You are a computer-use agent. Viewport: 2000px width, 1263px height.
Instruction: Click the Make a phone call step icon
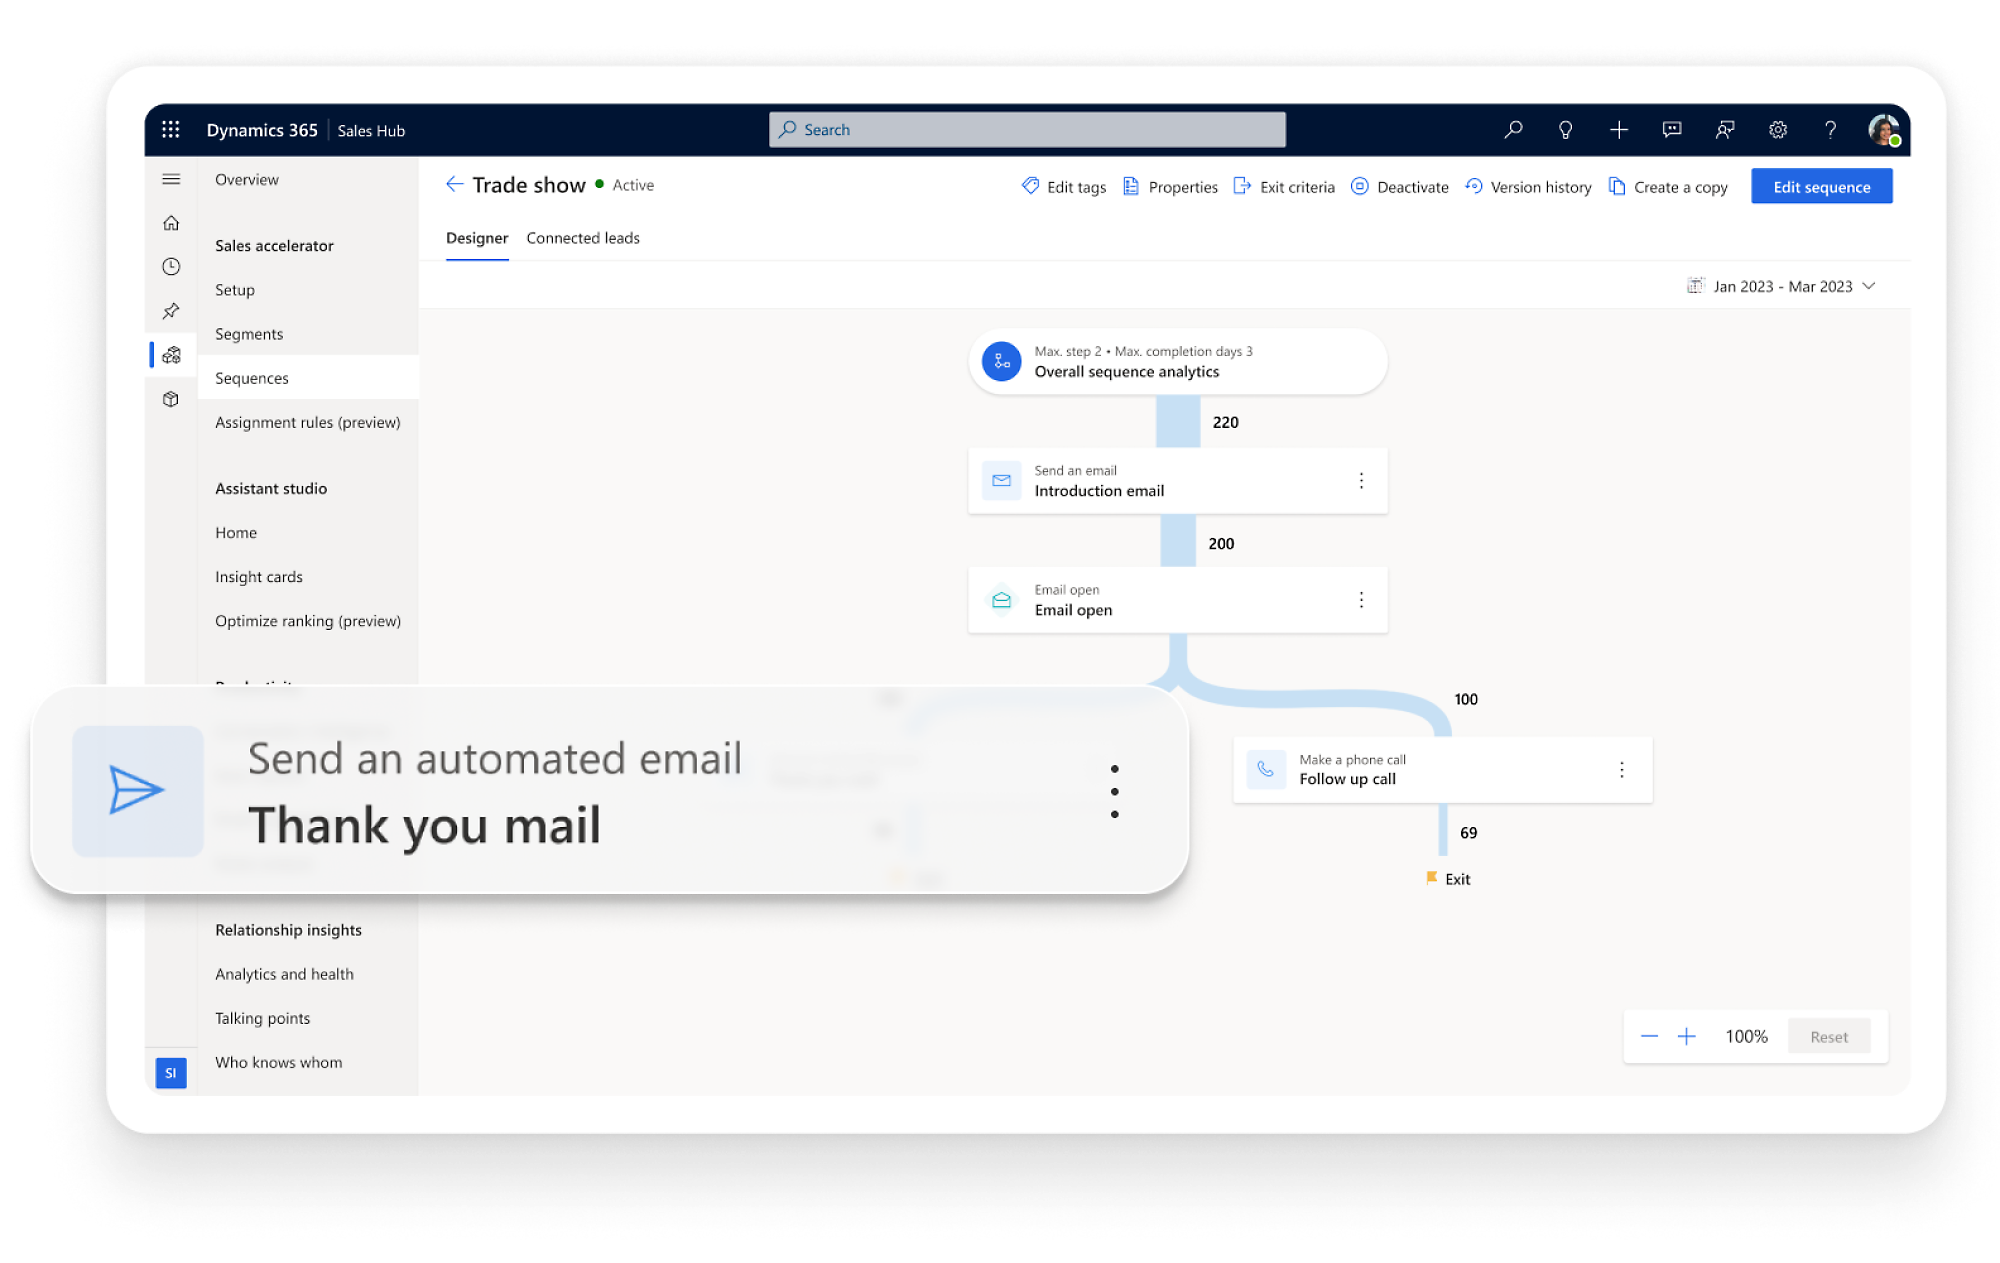tap(1265, 768)
